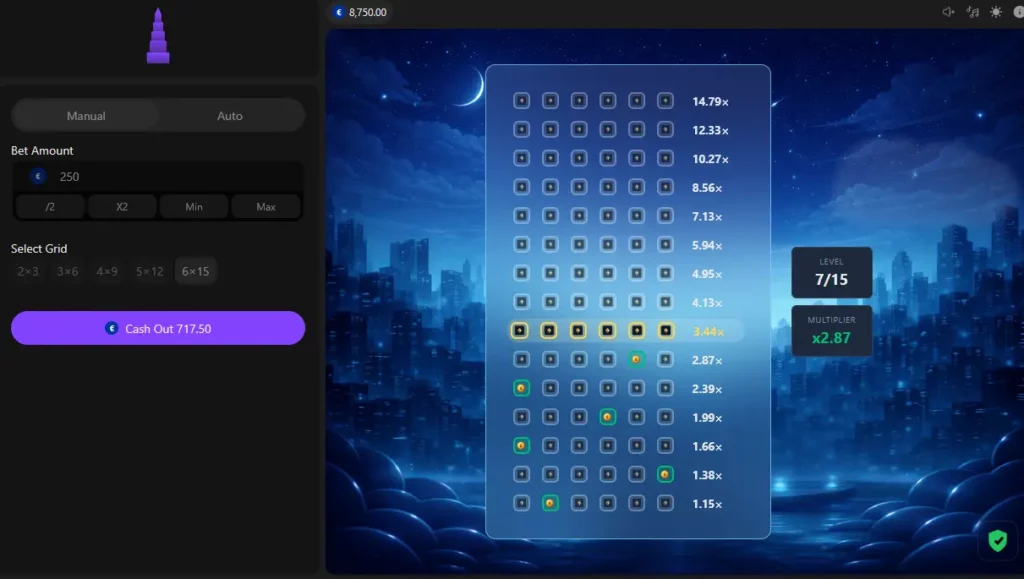
Task: Click the LEVEL 7/15 panel
Action: [831, 272]
